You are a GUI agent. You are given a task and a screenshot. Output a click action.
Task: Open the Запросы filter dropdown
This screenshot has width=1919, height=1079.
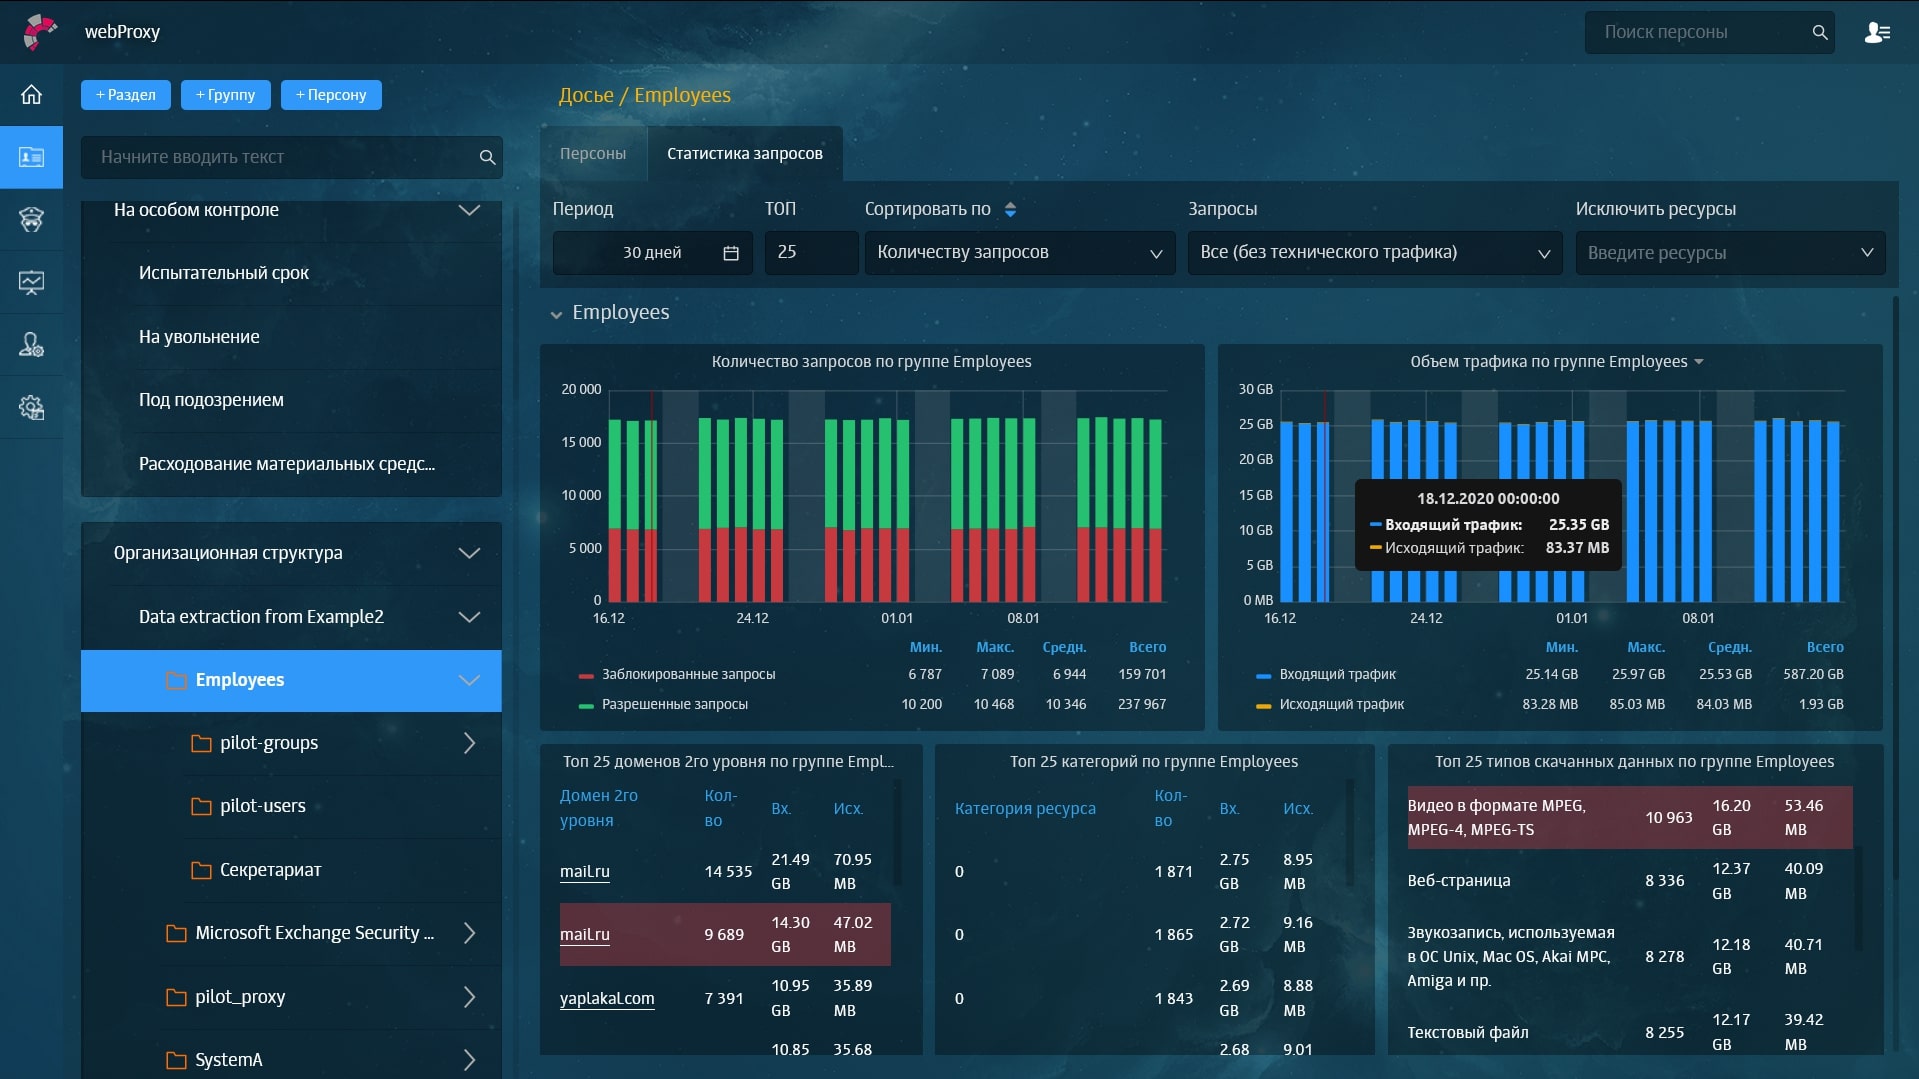tap(1374, 253)
